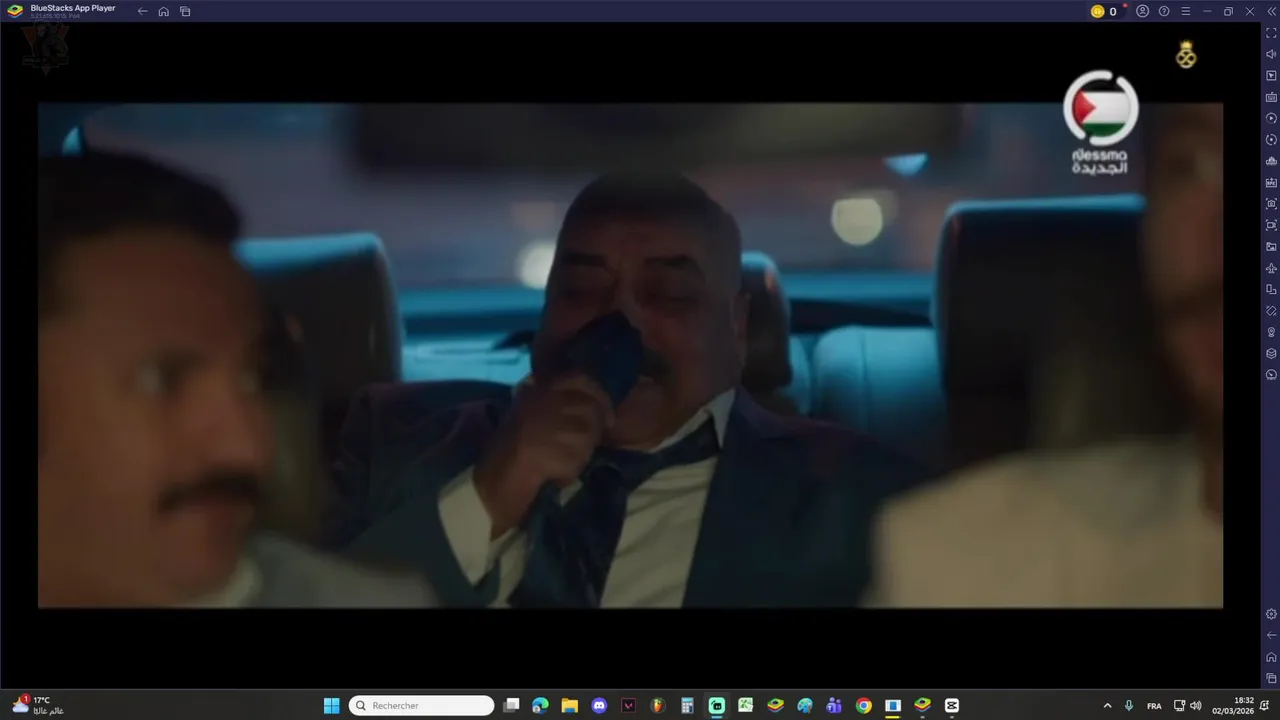Open the notification center bell
The image size is (1280, 720).
tap(1265, 705)
